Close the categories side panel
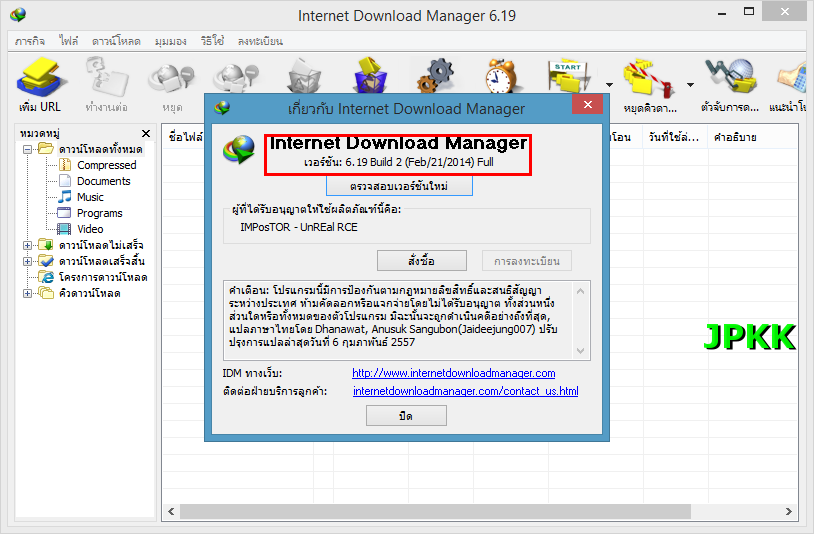 pyautogui.click(x=146, y=133)
